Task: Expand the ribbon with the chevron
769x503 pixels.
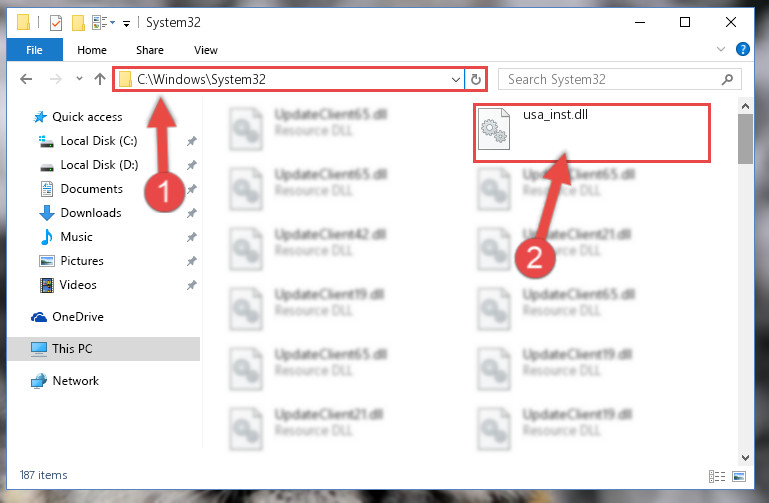Action: (721, 49)
